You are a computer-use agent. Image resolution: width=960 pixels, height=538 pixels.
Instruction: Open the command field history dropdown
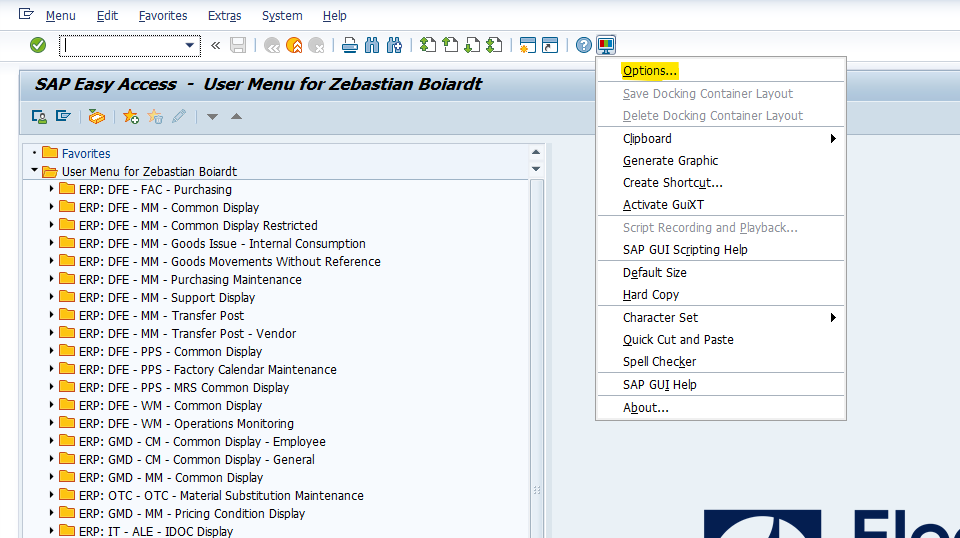click(x=190, y=45)
